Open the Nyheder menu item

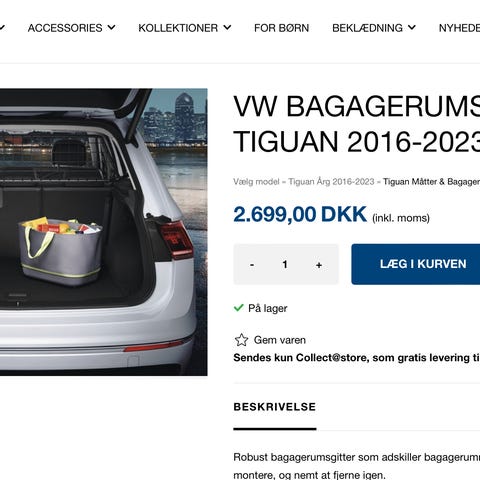coord(459,28)
